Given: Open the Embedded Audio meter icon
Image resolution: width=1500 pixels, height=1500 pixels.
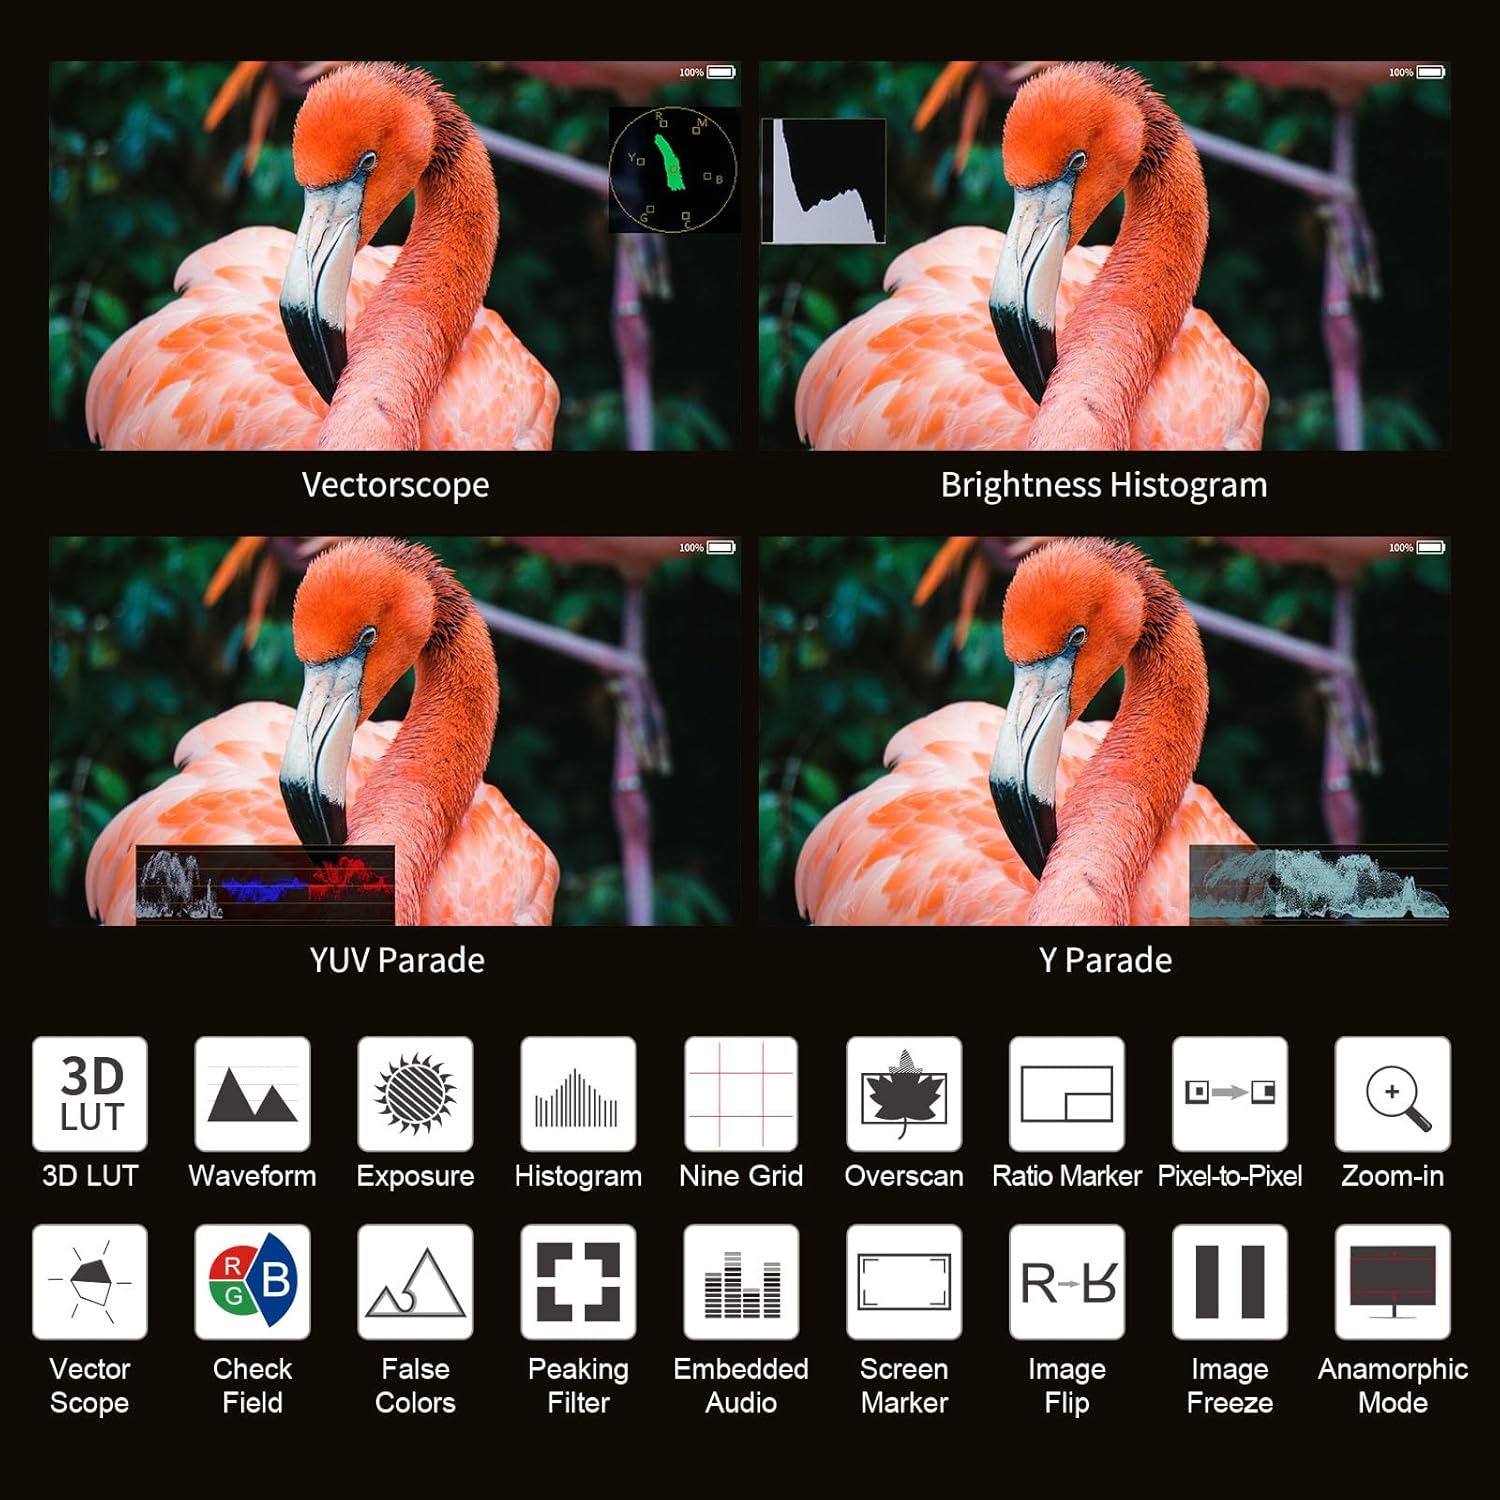Looking at the screenshot, I should click(741, 1282).
